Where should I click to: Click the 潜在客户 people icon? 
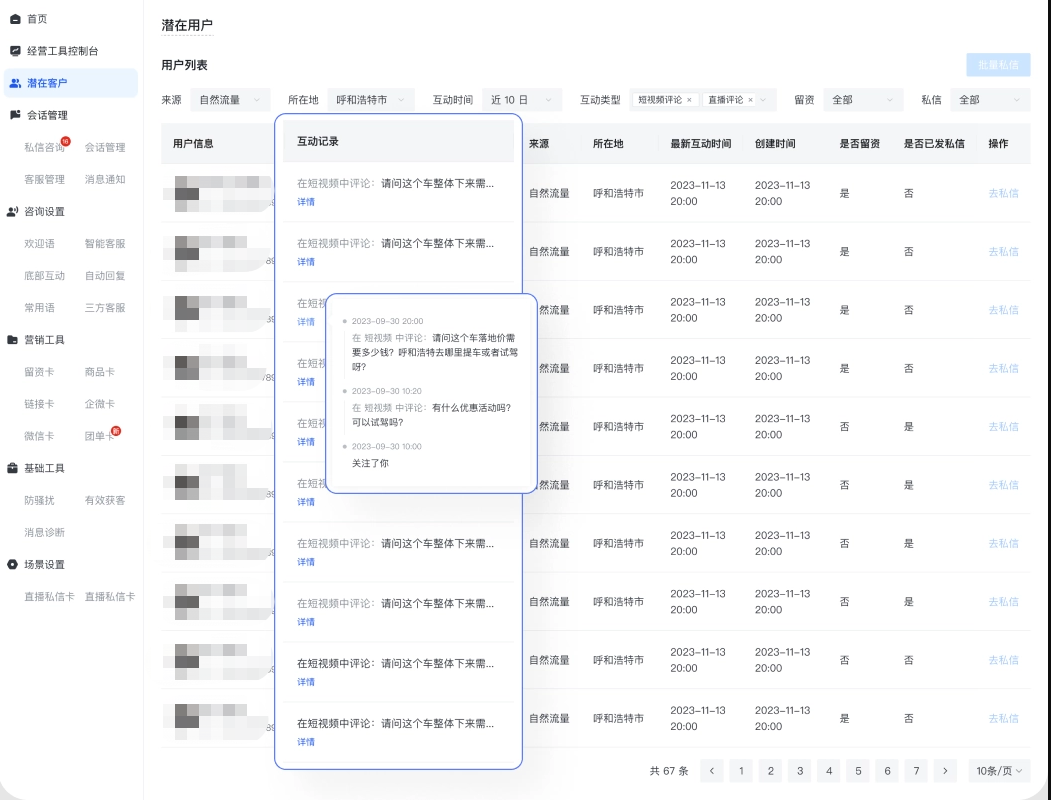[x=15, y=83]
